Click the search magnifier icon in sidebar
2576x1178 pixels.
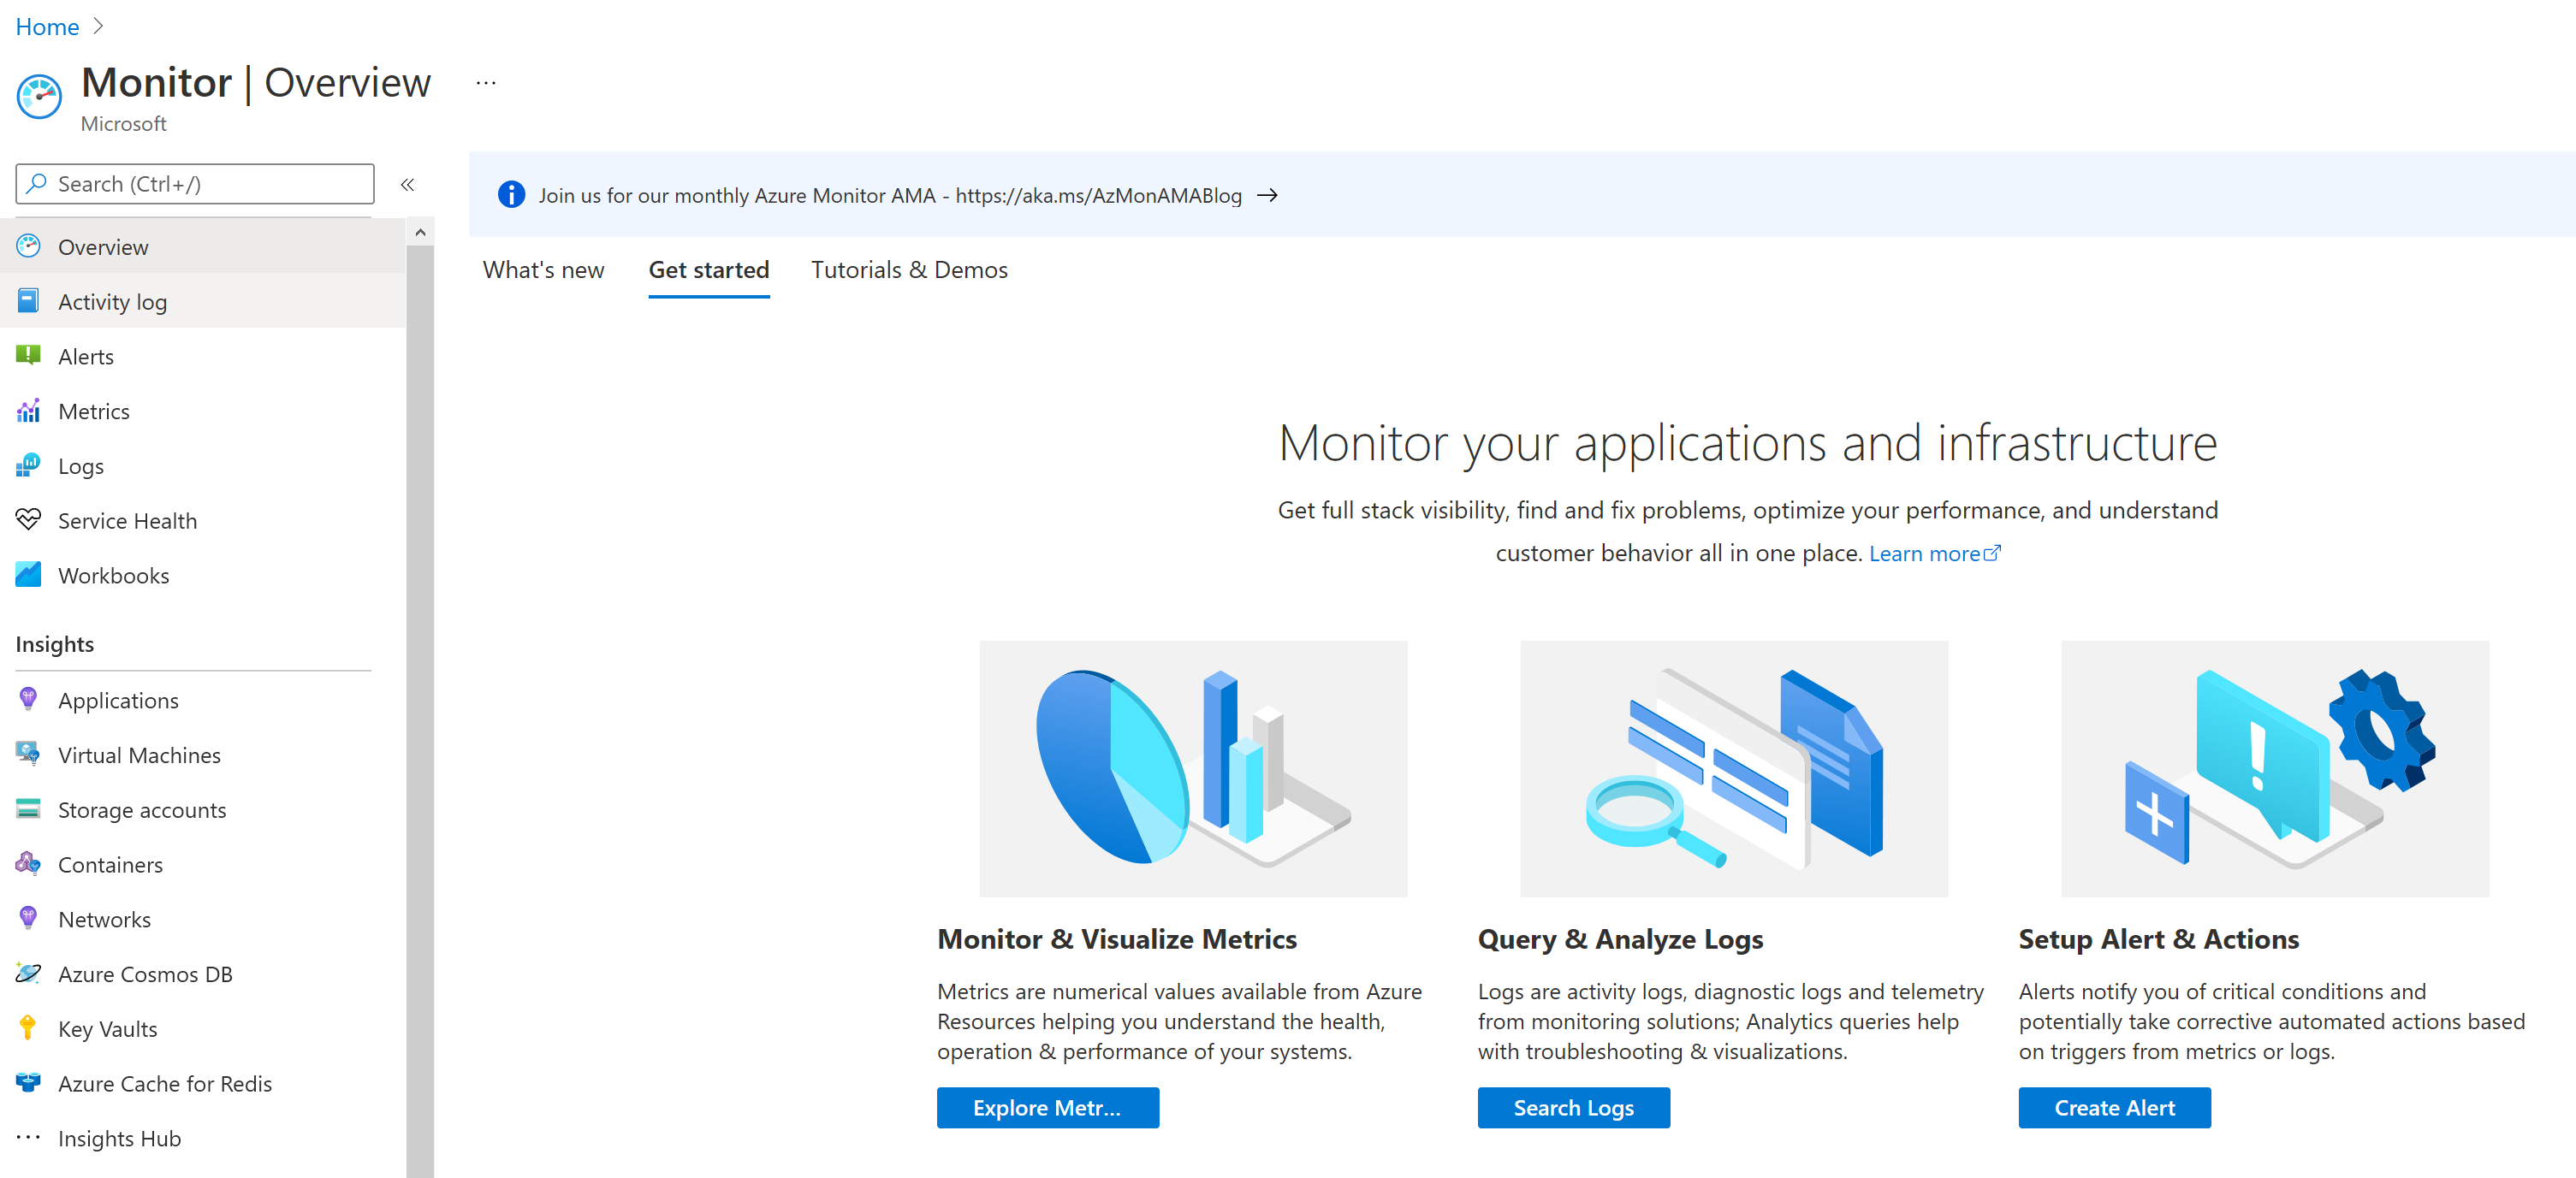[37, 184]
